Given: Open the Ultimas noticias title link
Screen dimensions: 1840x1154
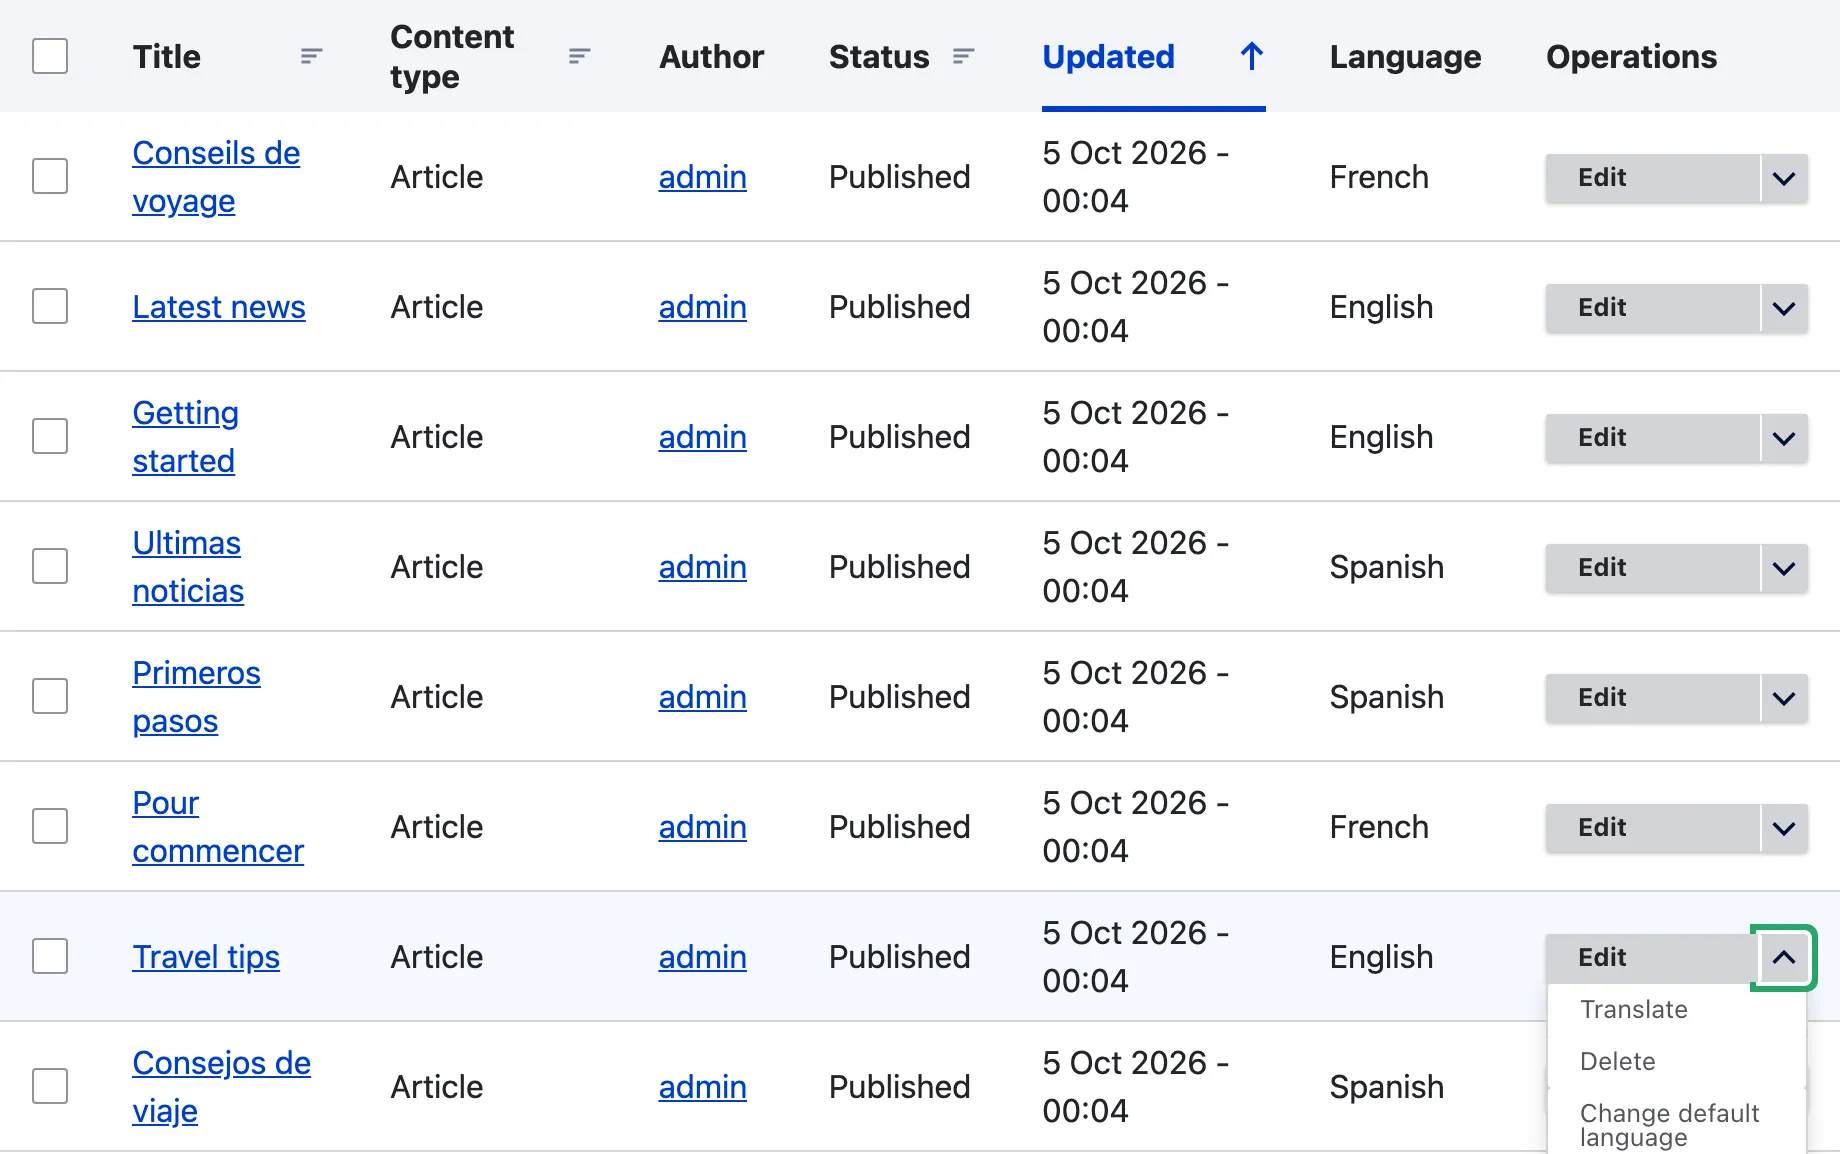Looking at the screenshot, I should tap(188, 567).
